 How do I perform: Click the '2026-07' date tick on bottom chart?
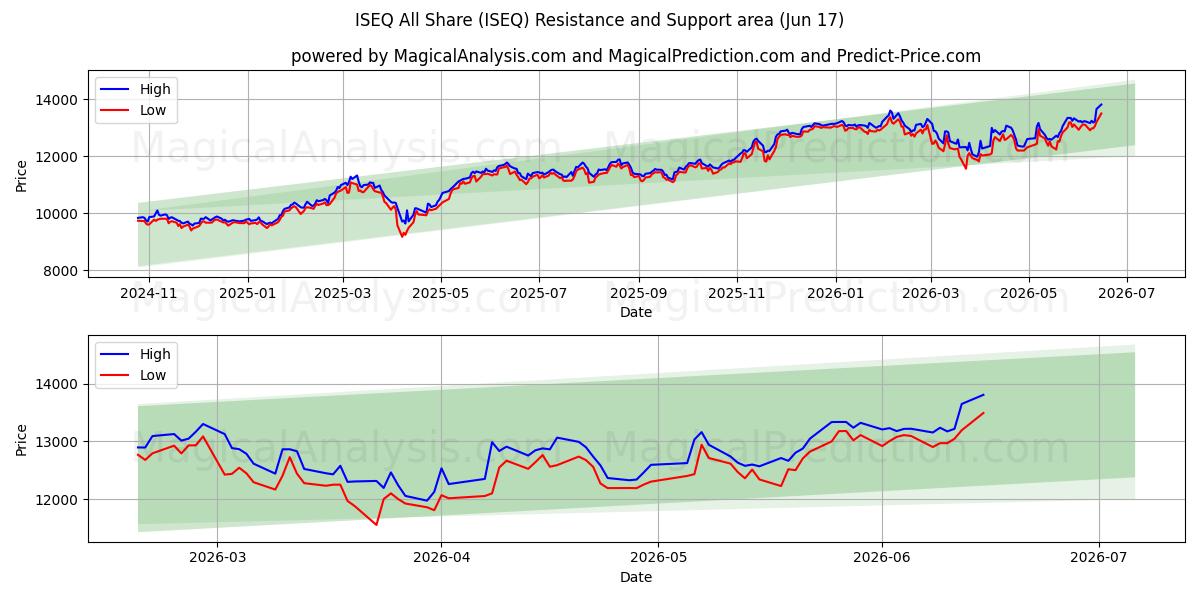coord(1099,557)
